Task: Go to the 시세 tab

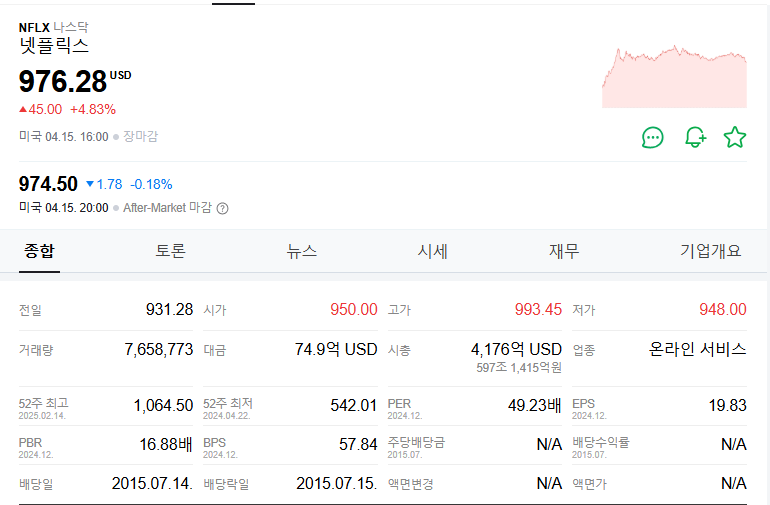Action: (x=433, y=251)
